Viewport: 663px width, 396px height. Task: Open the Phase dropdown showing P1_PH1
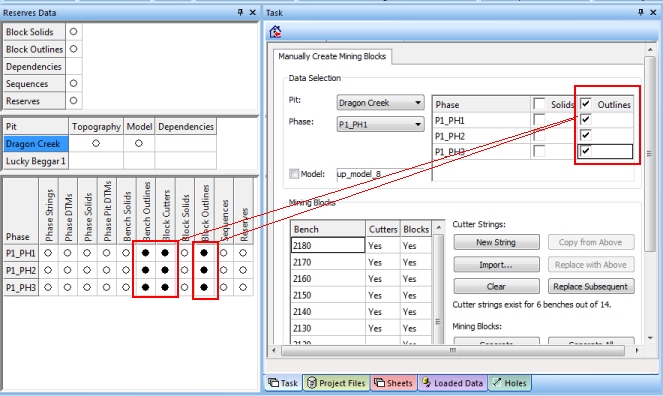[381, 124]
